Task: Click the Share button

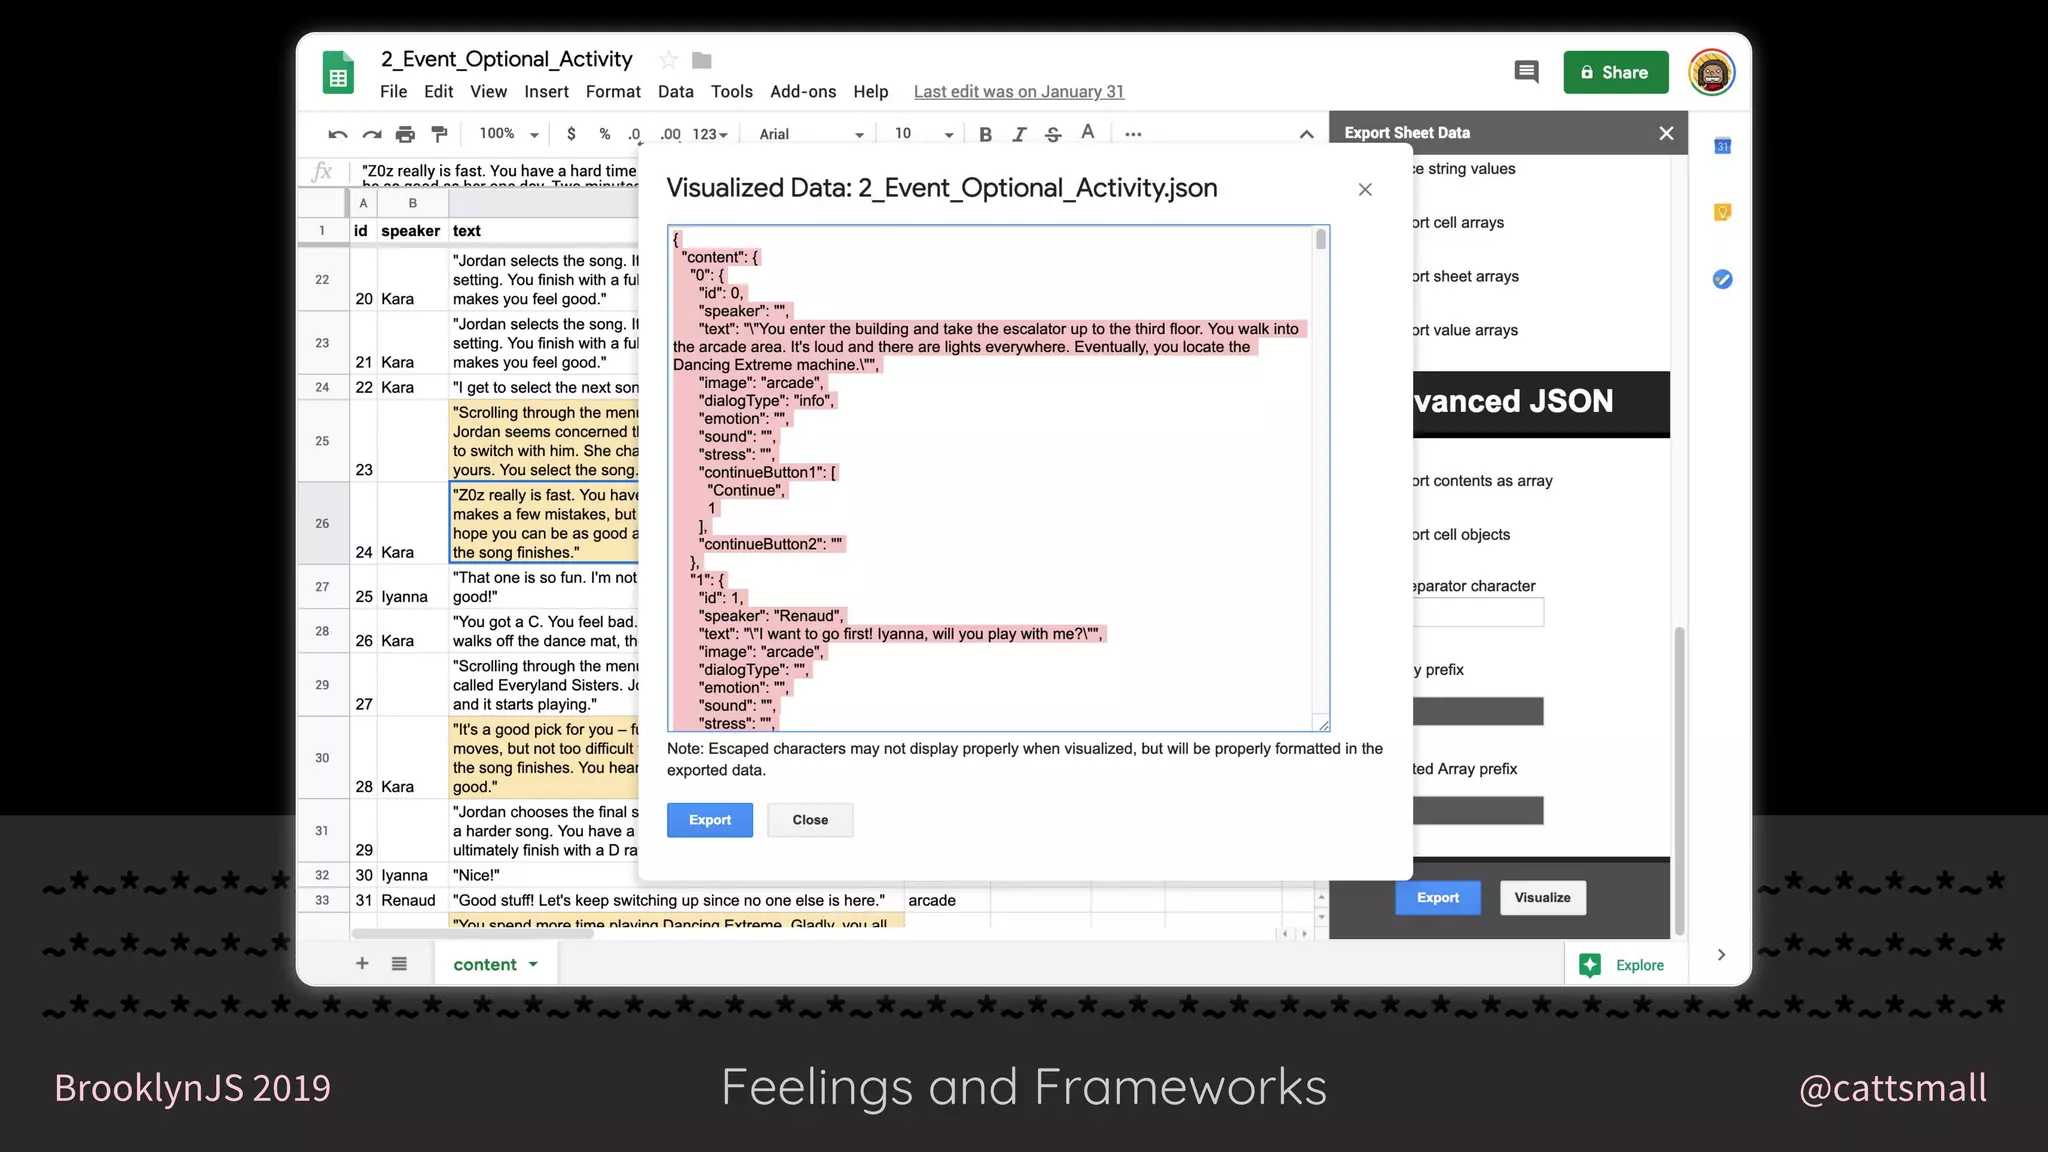Action: (1615, 72)
